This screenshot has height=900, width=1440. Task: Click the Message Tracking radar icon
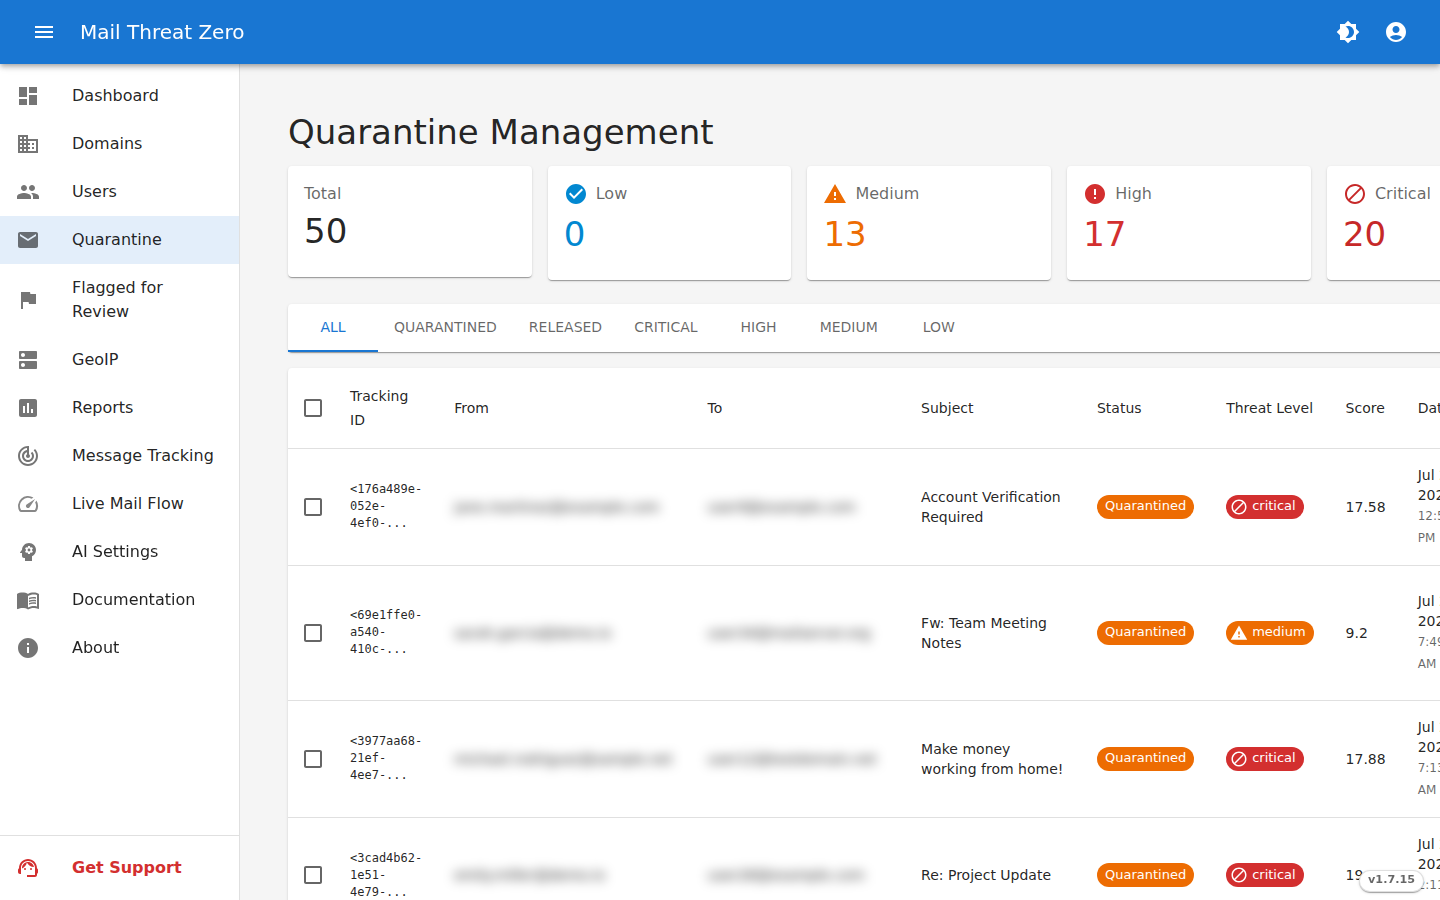(28, 456)
